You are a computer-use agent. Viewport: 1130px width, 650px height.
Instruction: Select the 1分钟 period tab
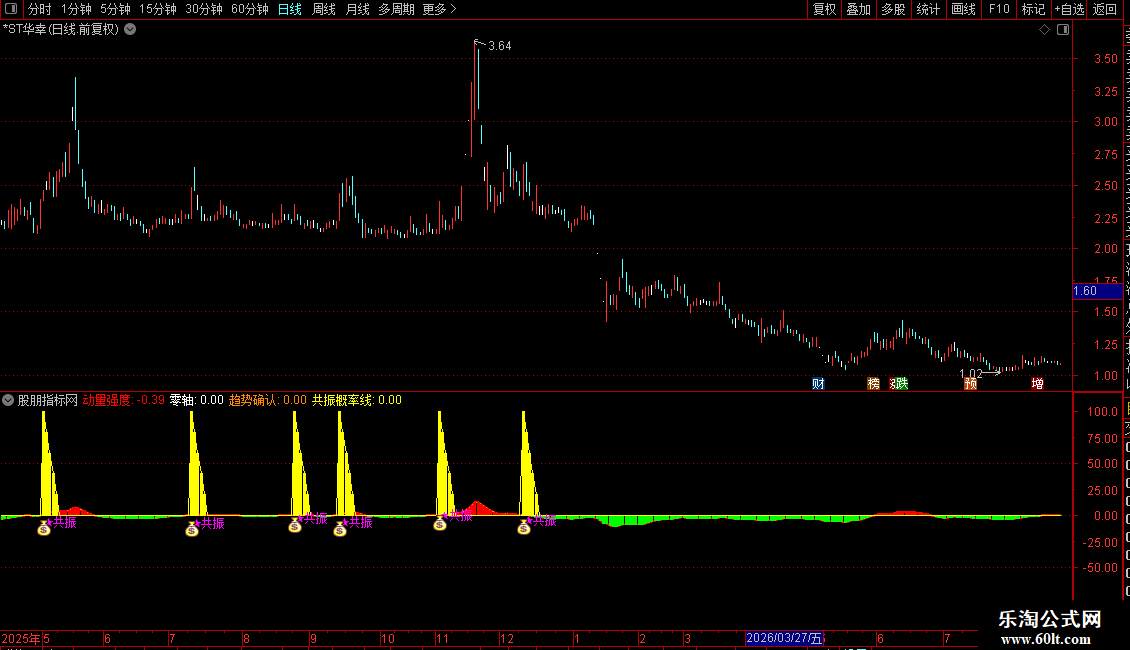tap(76, 9)
